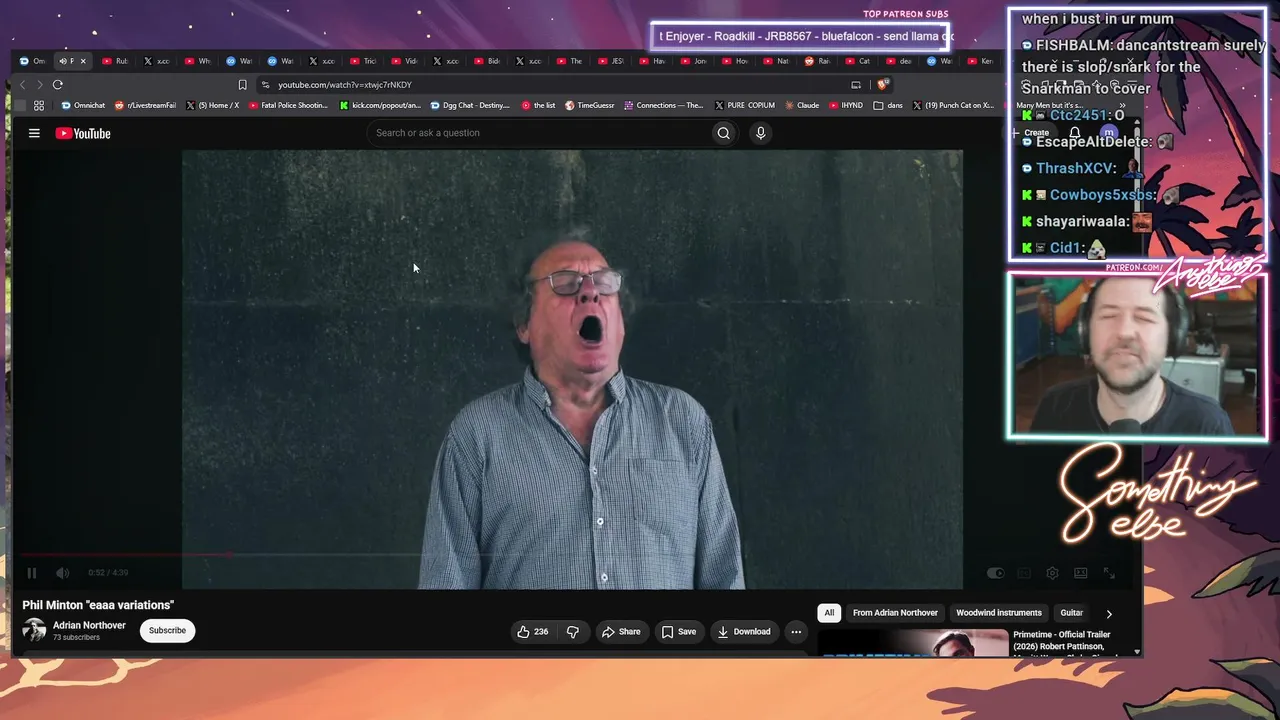Share the Phil Minton video
This screenshot has width=1280, height=720.
pos(621,632)
